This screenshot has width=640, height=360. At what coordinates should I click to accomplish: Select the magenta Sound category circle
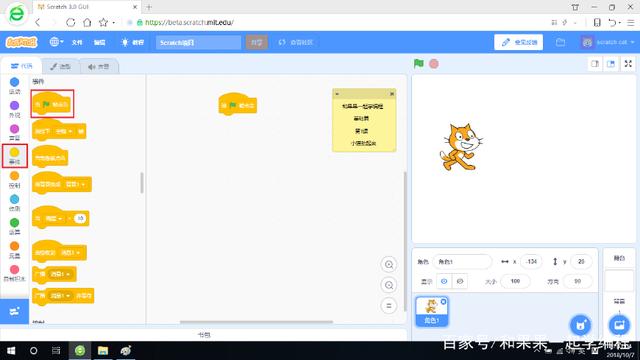(x=14, y=129)
